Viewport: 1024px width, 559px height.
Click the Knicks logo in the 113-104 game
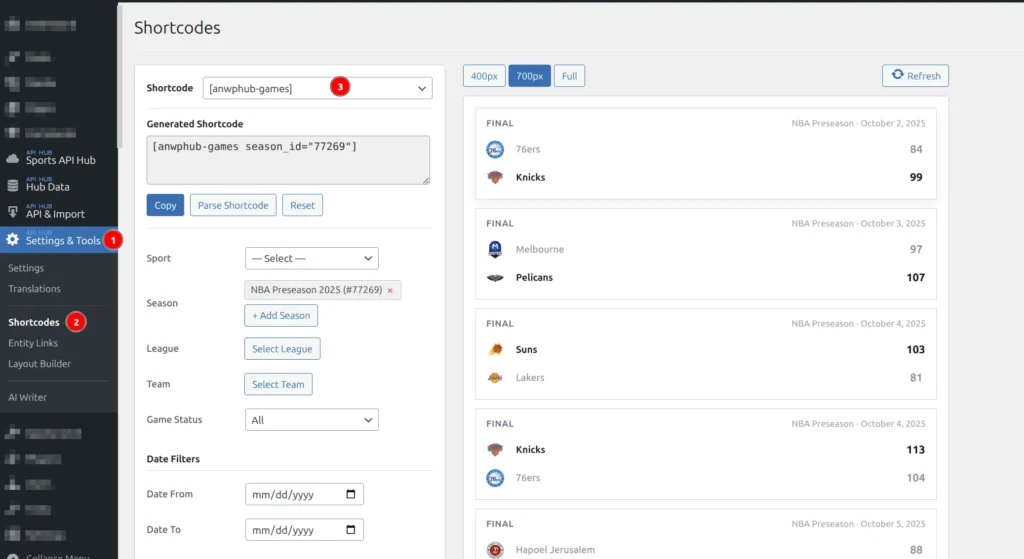(495, 449)
